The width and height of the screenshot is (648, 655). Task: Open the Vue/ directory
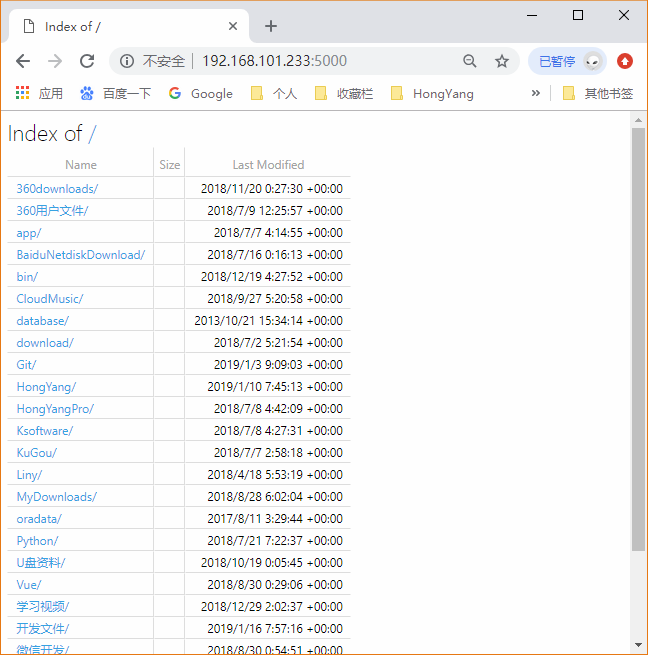point(29,585)
